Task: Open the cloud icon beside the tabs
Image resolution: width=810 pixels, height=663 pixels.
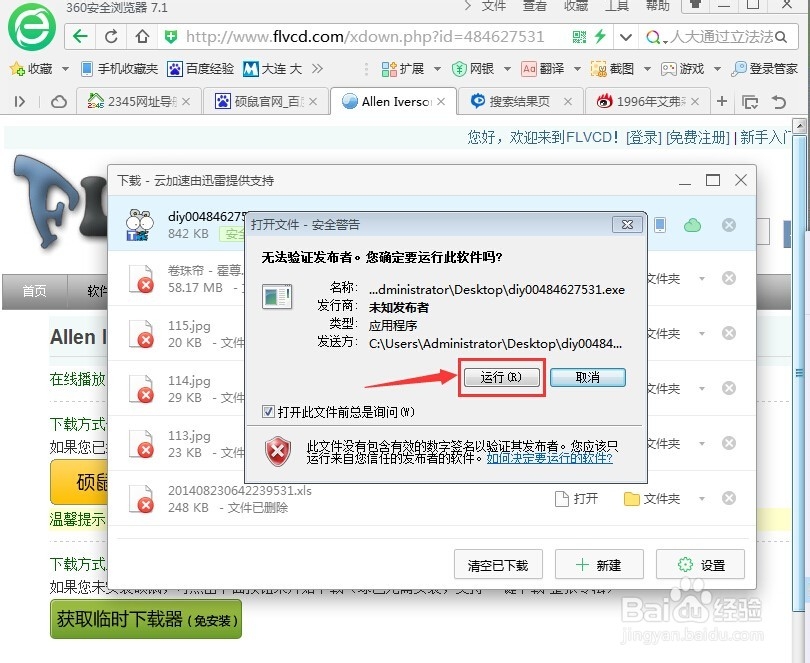Action: [59, 102]
